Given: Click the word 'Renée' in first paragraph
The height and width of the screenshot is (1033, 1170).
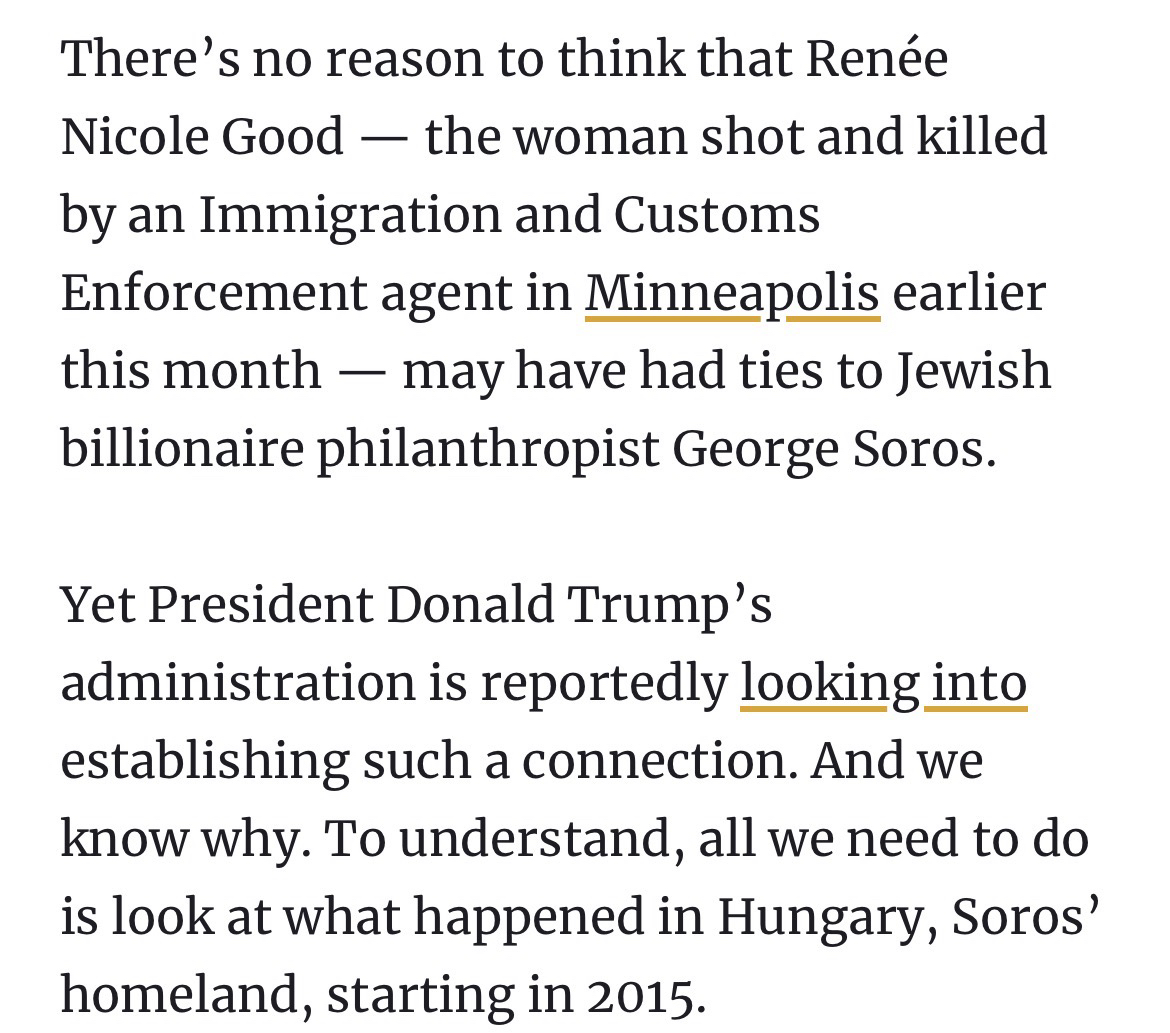Looking at the screenshot, I should point(876,58).
